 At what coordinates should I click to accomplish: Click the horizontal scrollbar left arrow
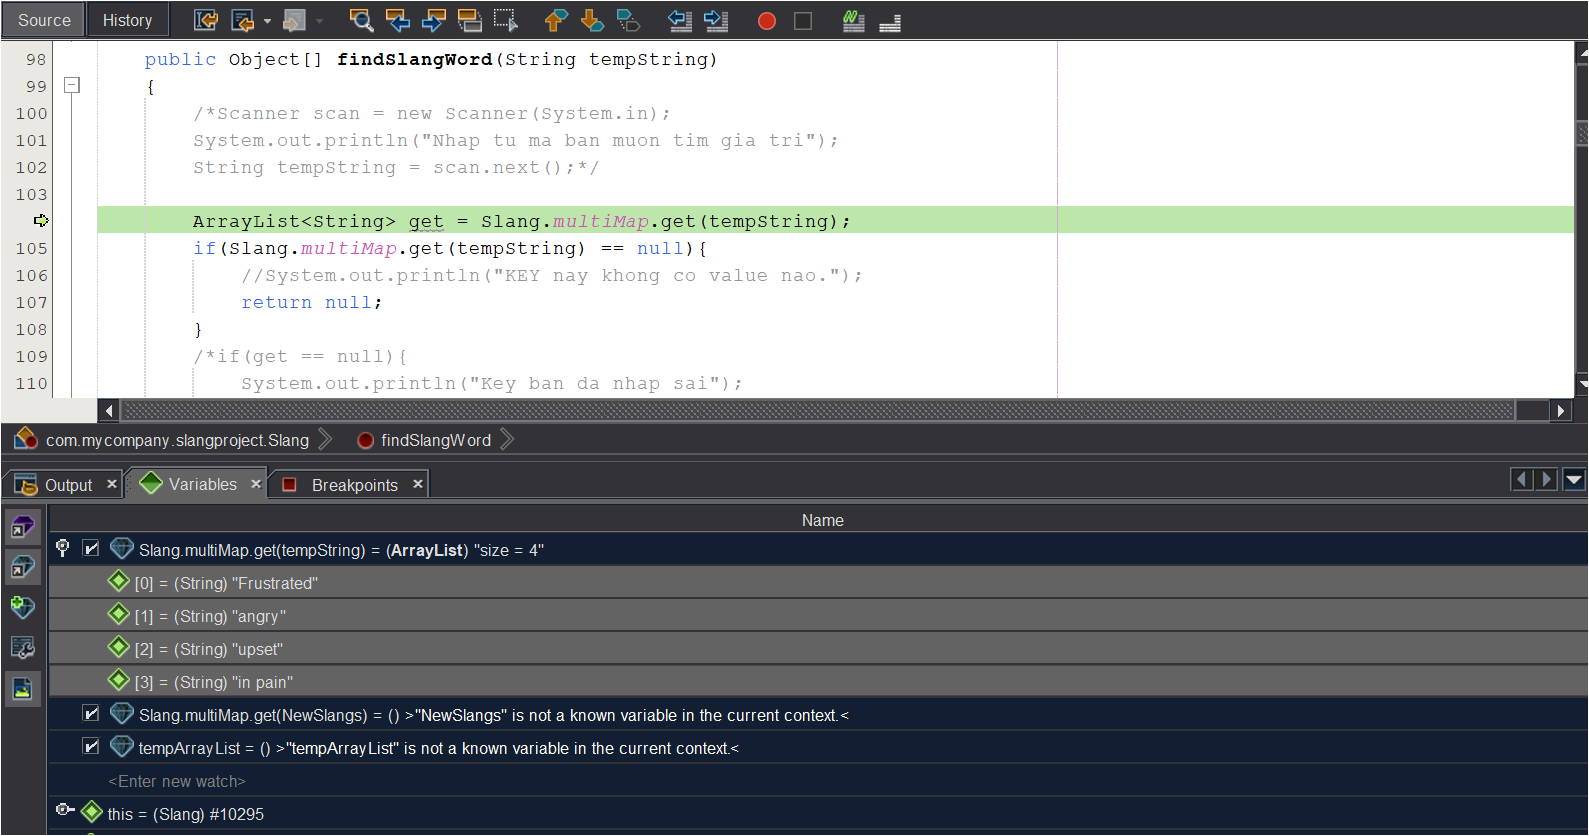[x=109, y=411]
